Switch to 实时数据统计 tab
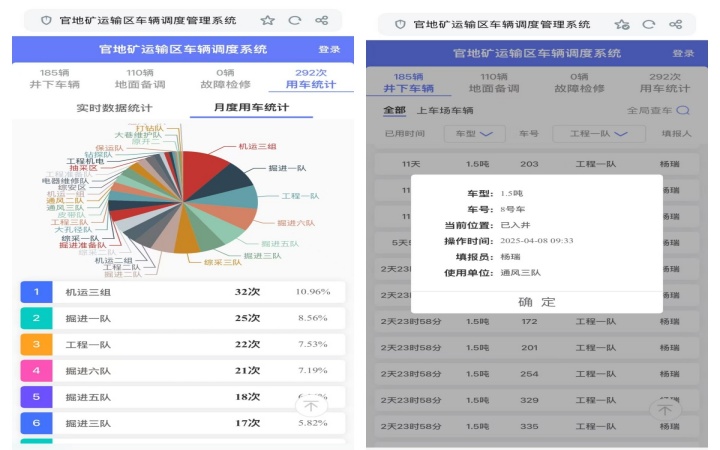Screen dimensions: 720x450 pos(114,108)
